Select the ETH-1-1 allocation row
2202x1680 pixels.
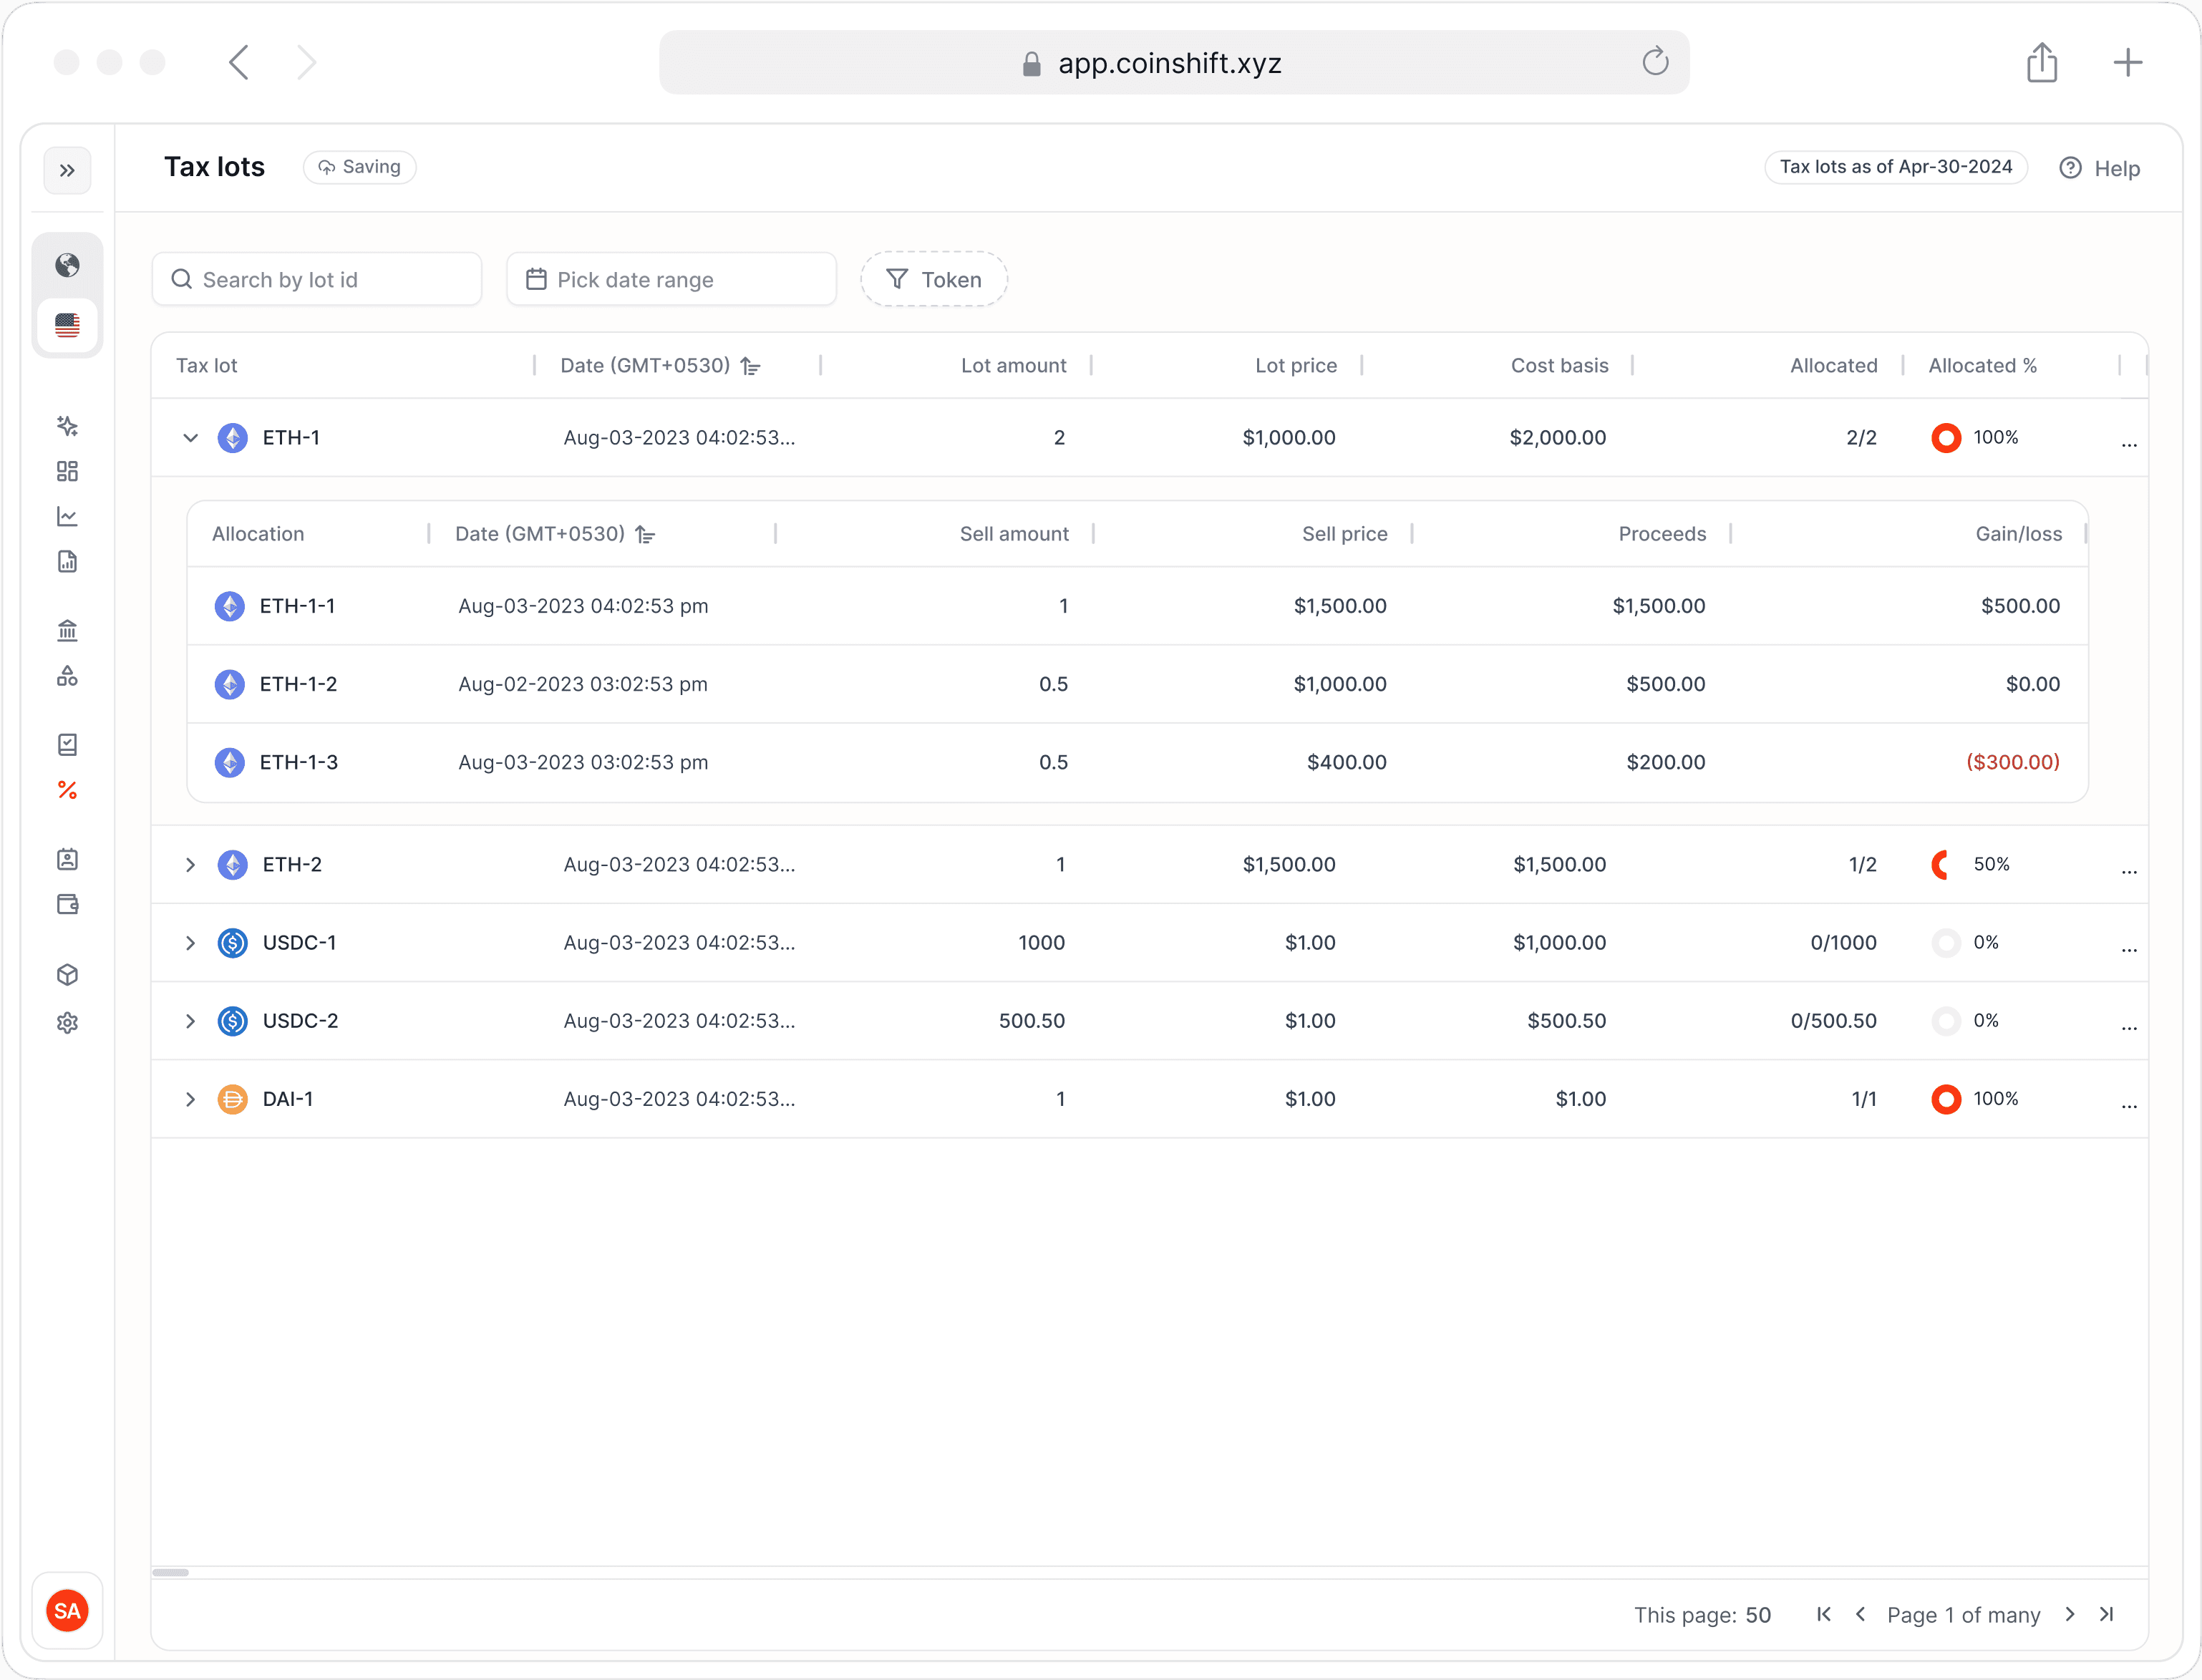coord(1137,606)
